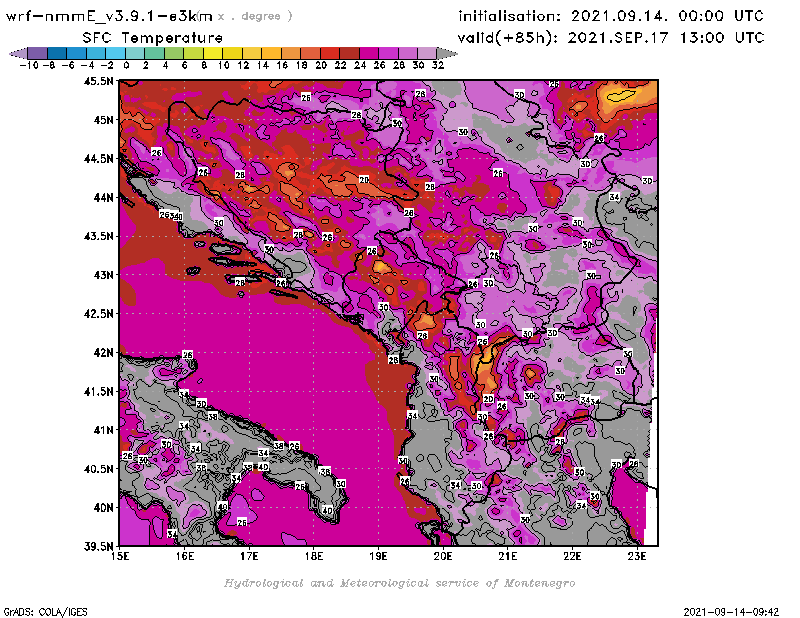Click the 39.5N latitude label
The height and width of the screenshot is (618, 800).
tap(98, 546)
